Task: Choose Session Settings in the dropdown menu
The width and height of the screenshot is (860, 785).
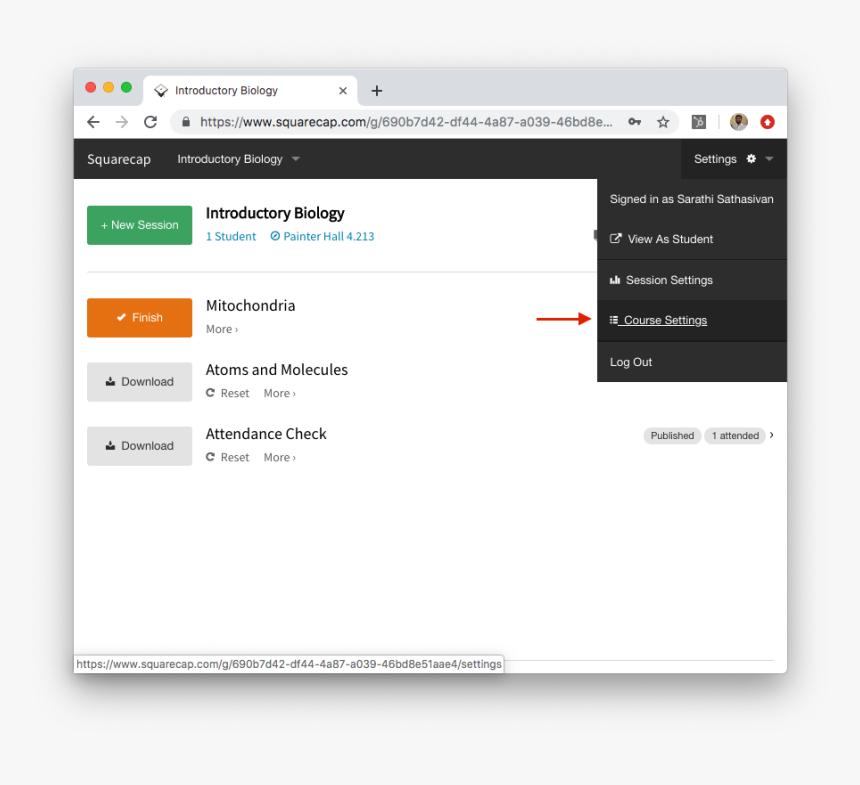Action: 669,280
